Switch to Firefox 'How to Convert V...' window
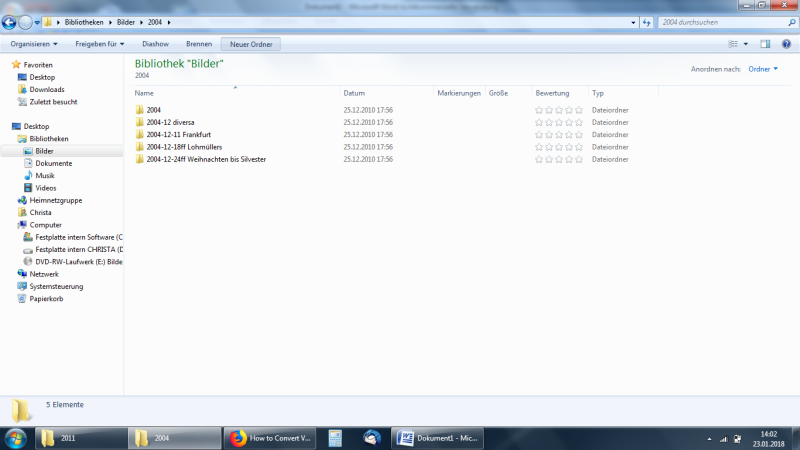 click(x=270, y=438)
